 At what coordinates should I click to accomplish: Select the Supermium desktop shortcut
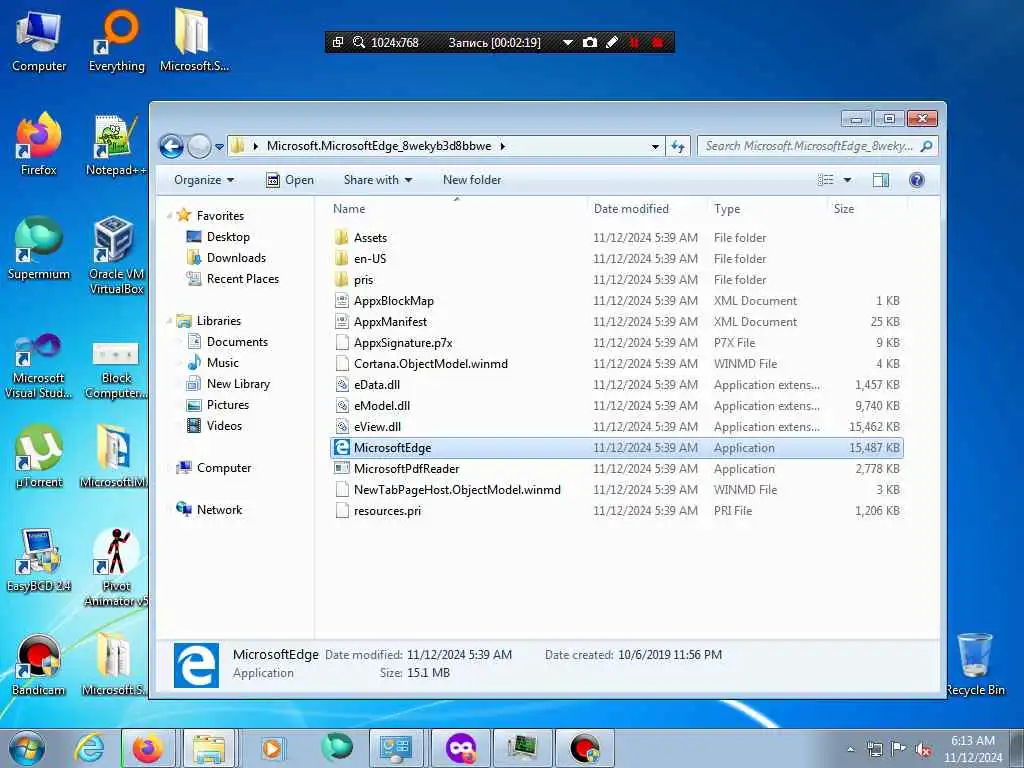[39, 249]
